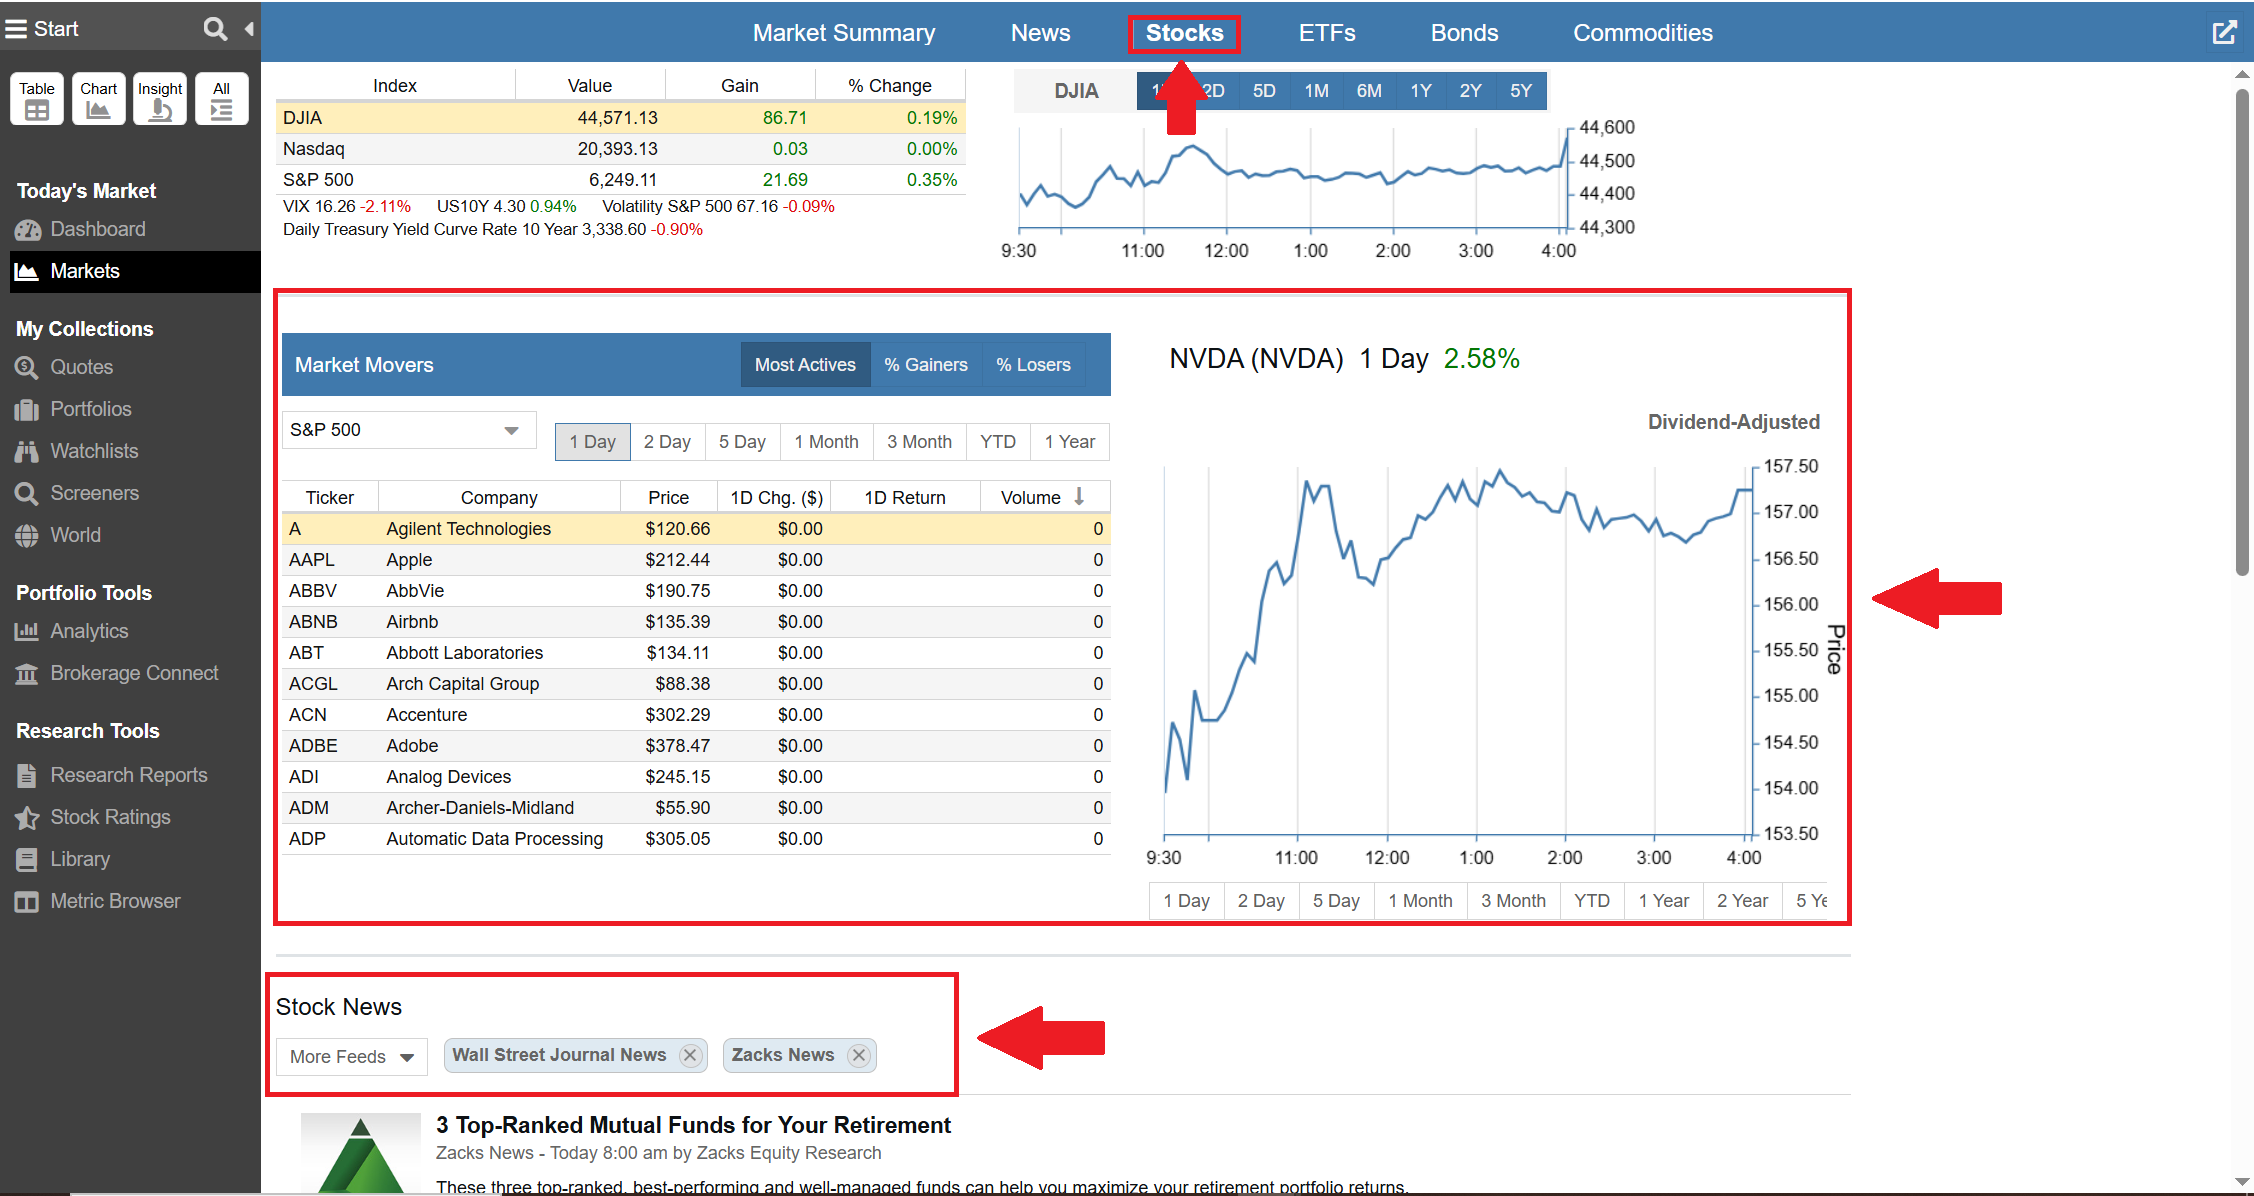Select 2 Day period for movers table
This screenshot has width=2254, height=1196.
point(667,442)
